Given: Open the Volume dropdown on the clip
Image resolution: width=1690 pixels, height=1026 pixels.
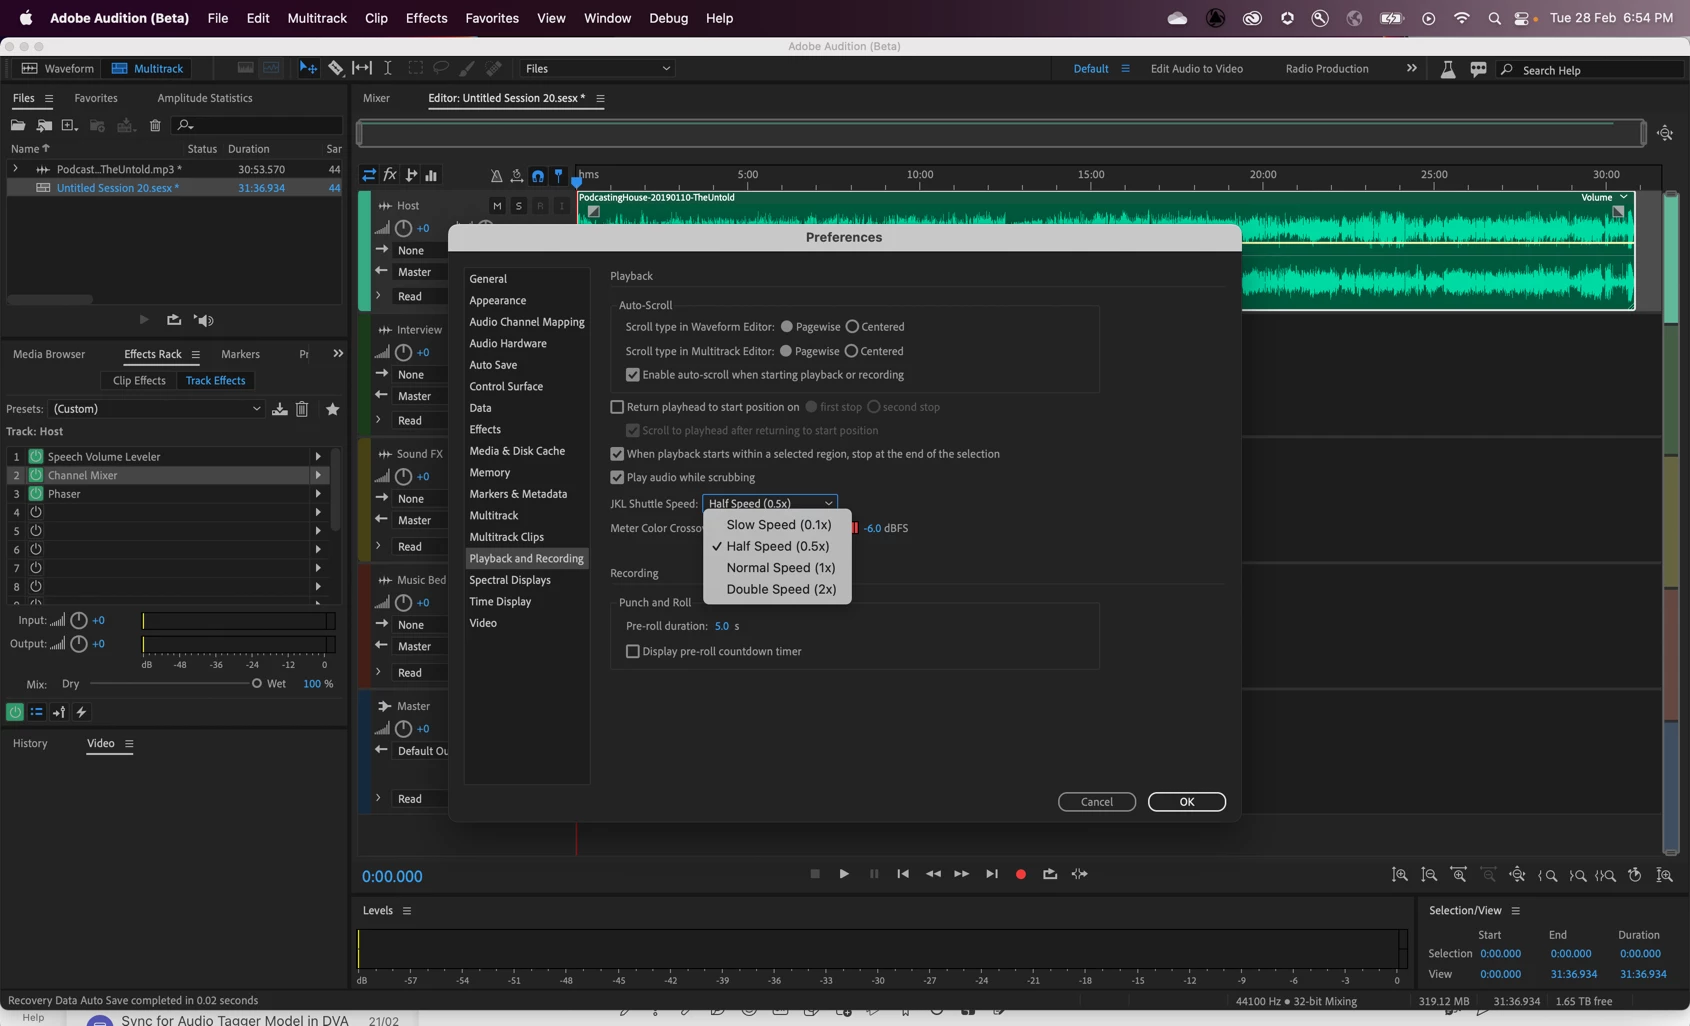Looking at the screenshot, I should [1604, 197].
